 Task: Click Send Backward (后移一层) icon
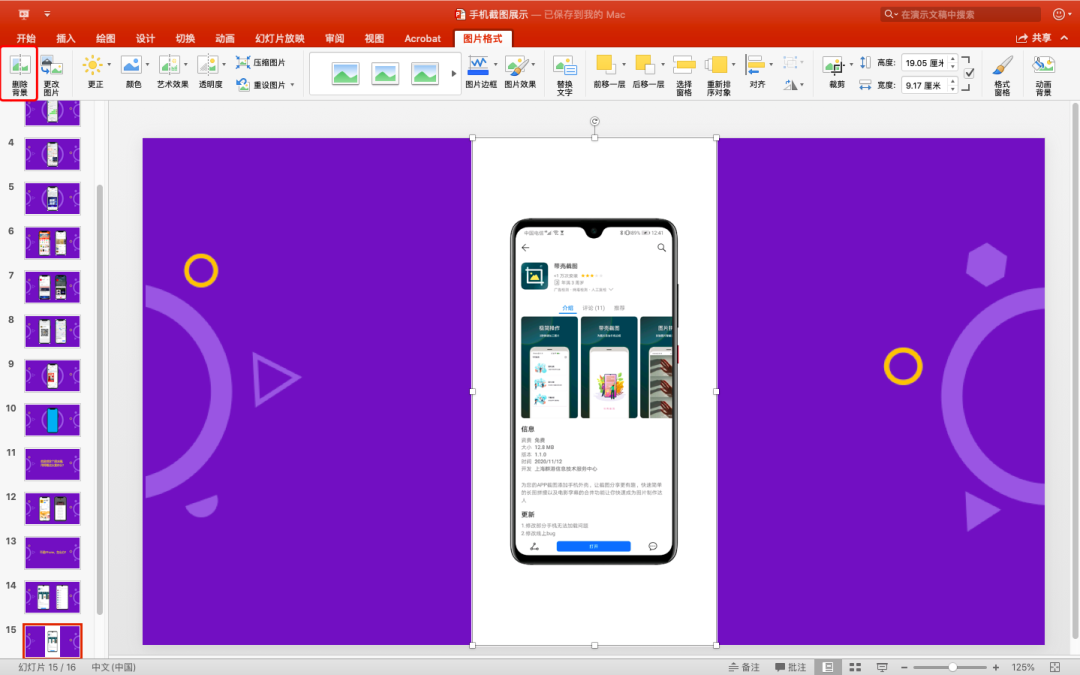(645, 64)
